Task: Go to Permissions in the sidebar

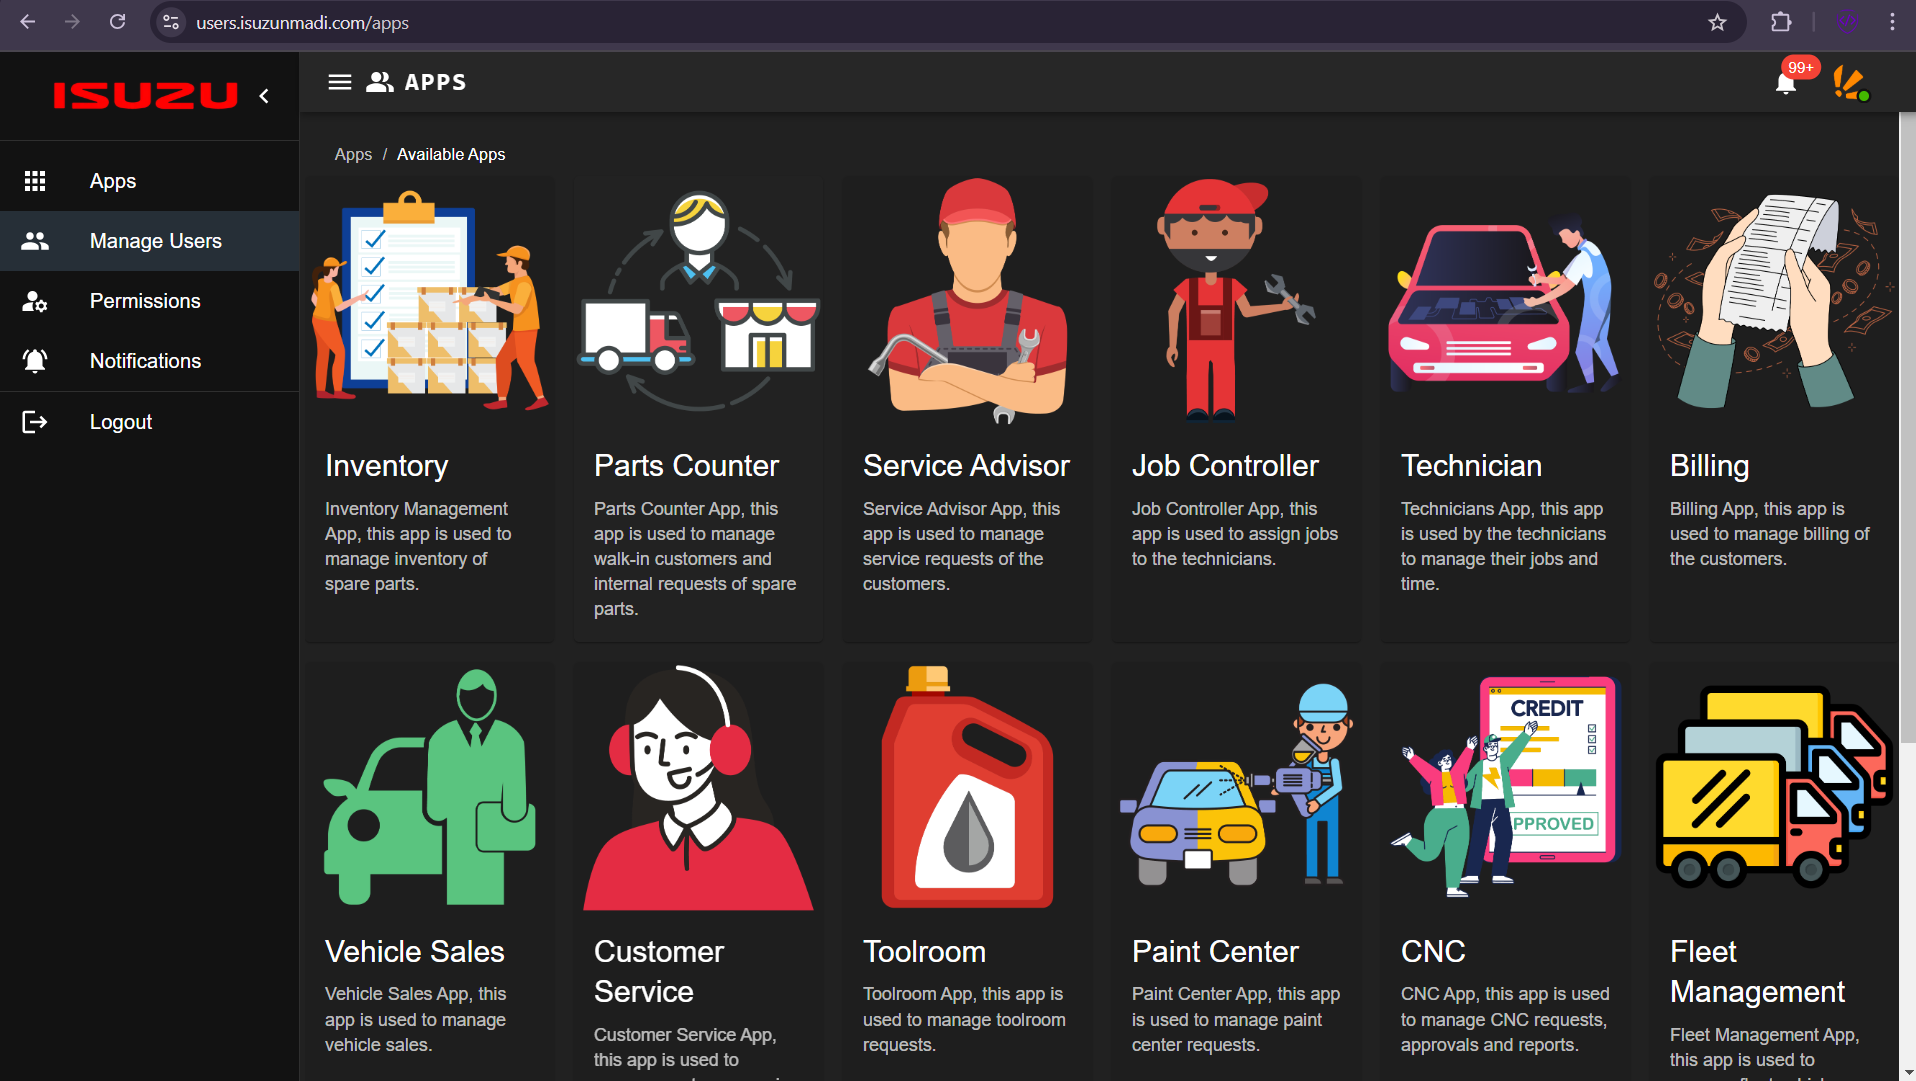Action: coord(145,301)
